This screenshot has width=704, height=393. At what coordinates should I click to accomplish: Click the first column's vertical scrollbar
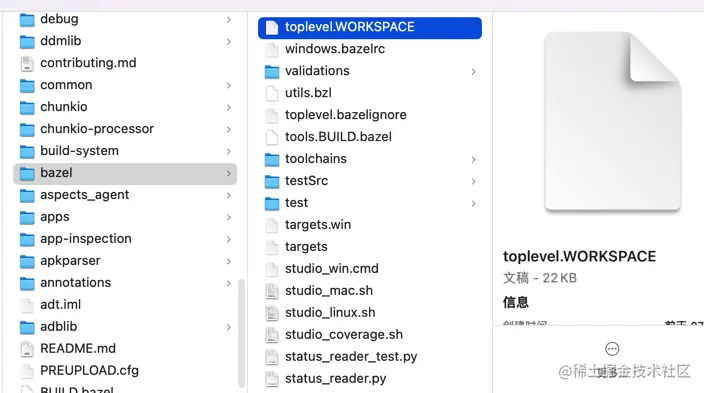242,333
